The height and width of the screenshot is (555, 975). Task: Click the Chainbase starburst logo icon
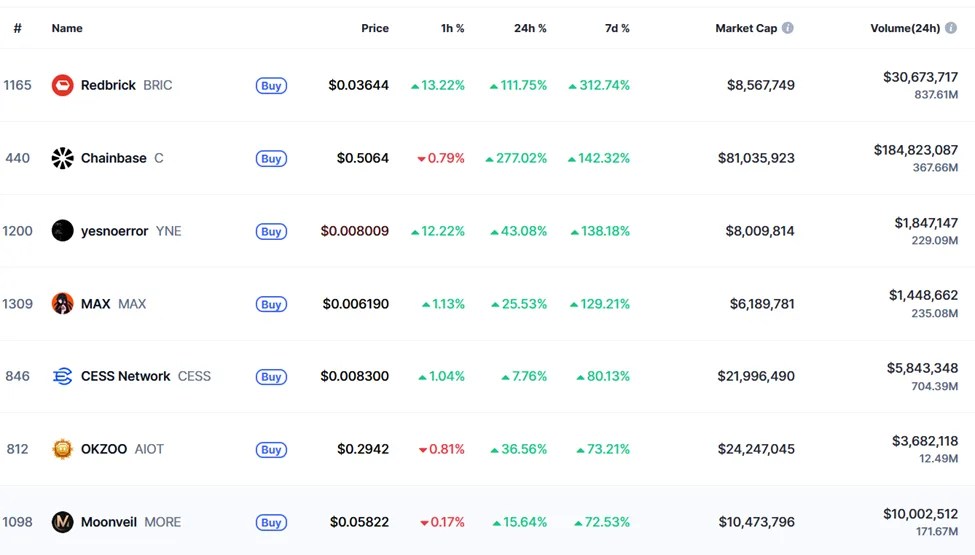point(62,158)
